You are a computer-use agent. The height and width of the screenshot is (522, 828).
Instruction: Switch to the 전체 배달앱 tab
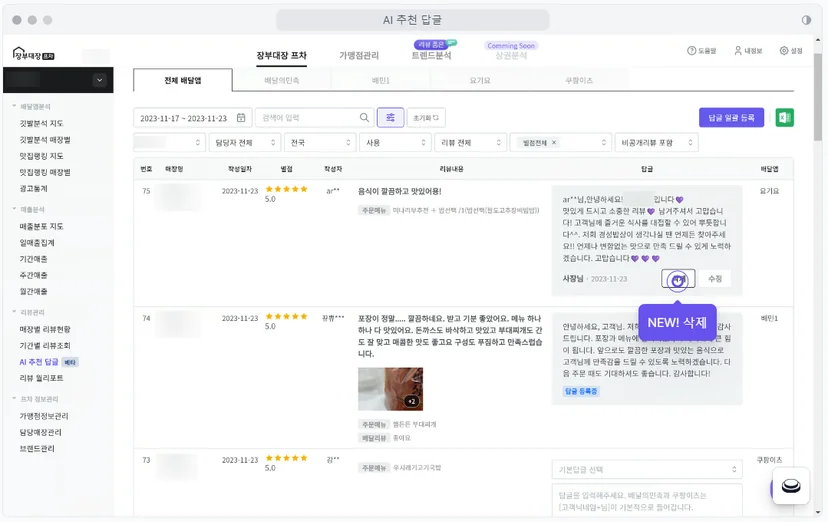(183, 80)
